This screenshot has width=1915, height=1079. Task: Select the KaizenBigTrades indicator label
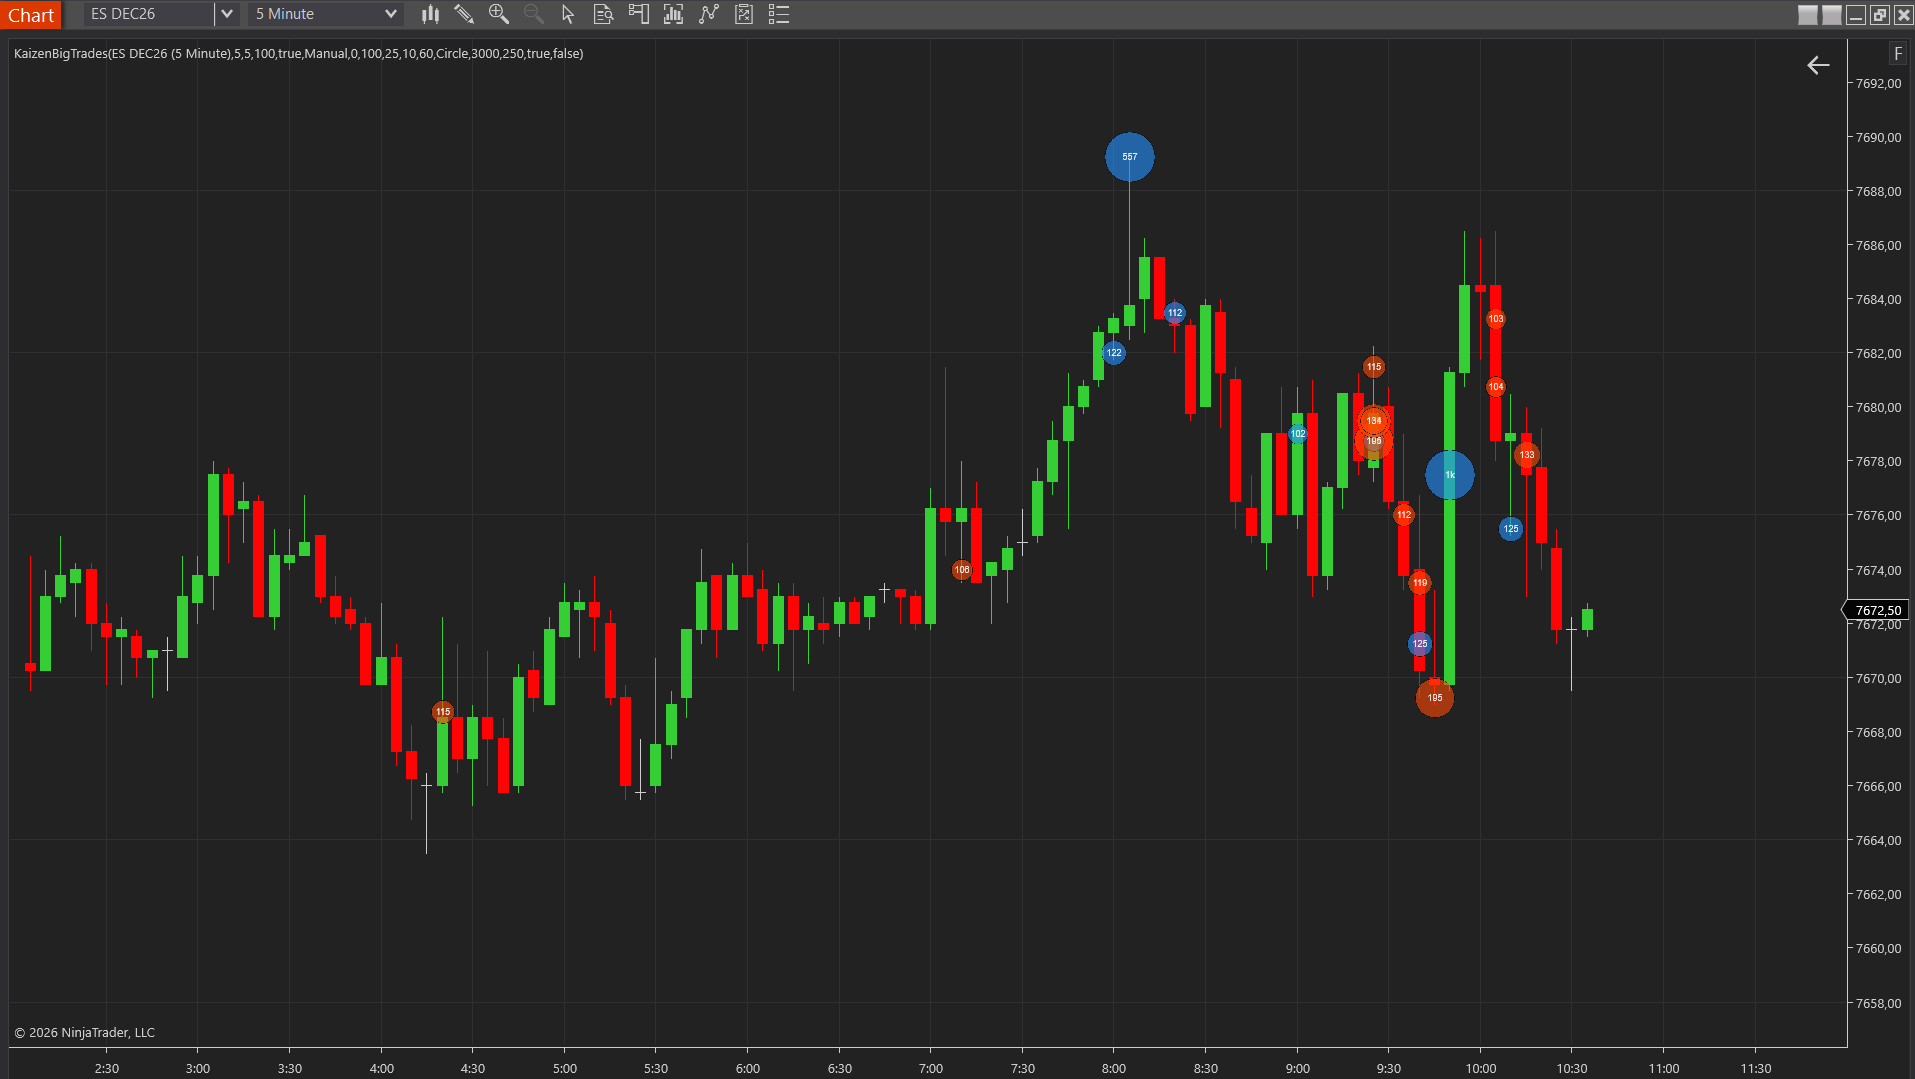coord(299,54)
